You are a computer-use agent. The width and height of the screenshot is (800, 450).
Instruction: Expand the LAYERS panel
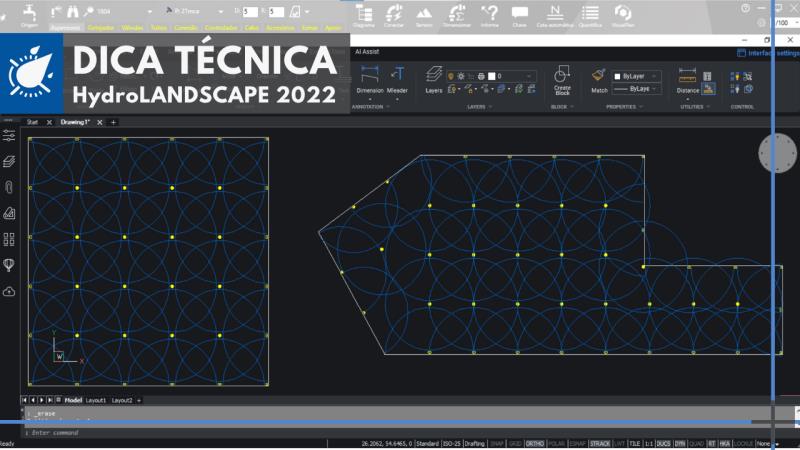(x=480, y=107)
